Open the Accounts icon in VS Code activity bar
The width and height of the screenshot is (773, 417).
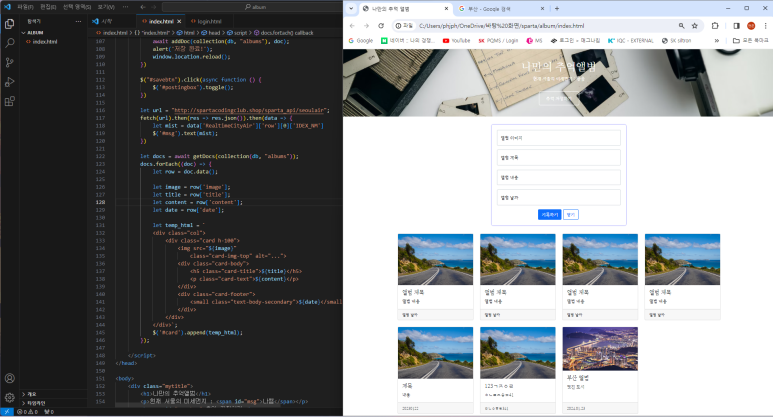(x=9, y=379)
